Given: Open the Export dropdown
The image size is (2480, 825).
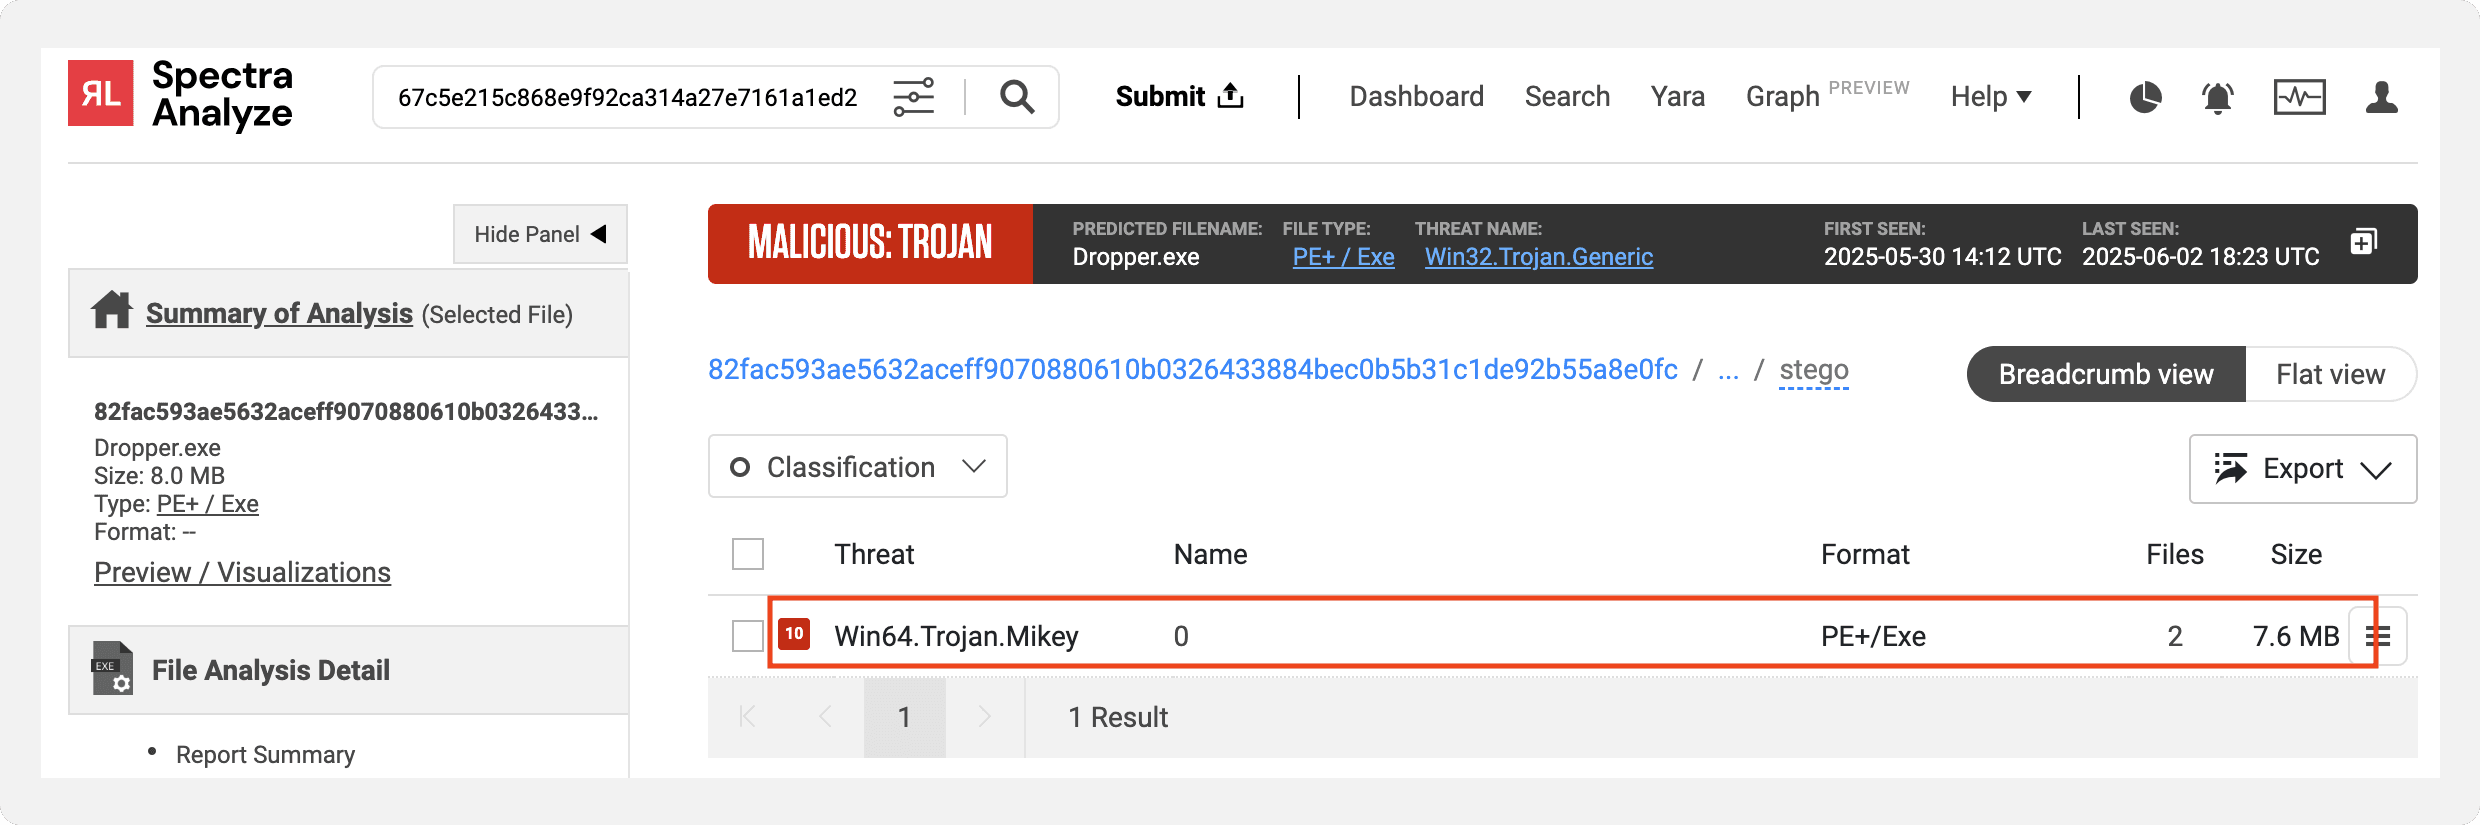Looking at the screenshot, I should coord(2302,469).
